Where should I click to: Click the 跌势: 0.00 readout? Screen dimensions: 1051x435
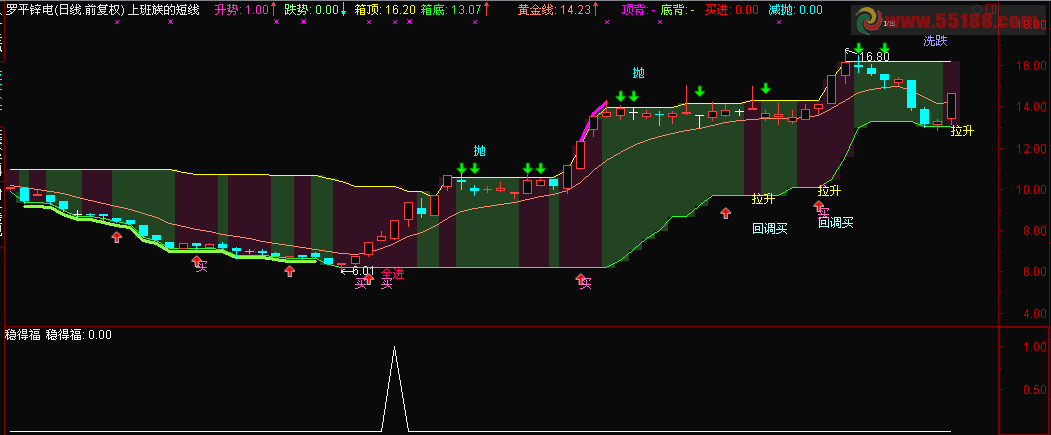pyautogui.click(x=311, y=10)
